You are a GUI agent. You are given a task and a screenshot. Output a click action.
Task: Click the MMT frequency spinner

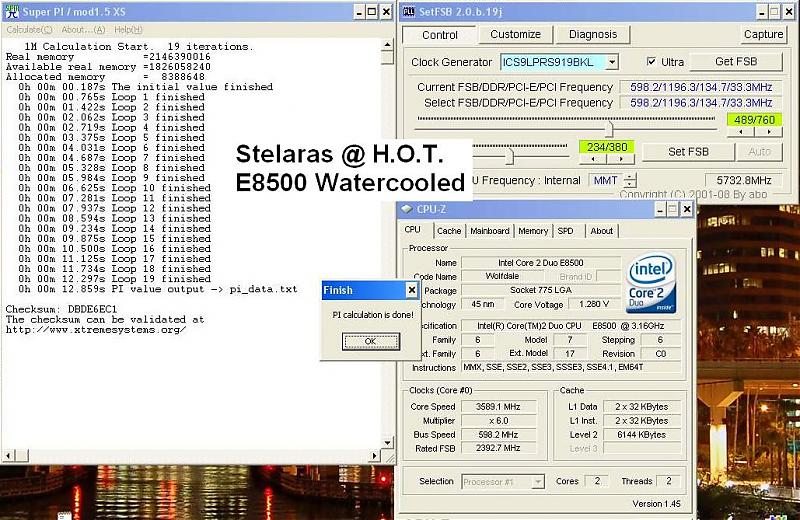pyautogui.click(x=631, y=180)
